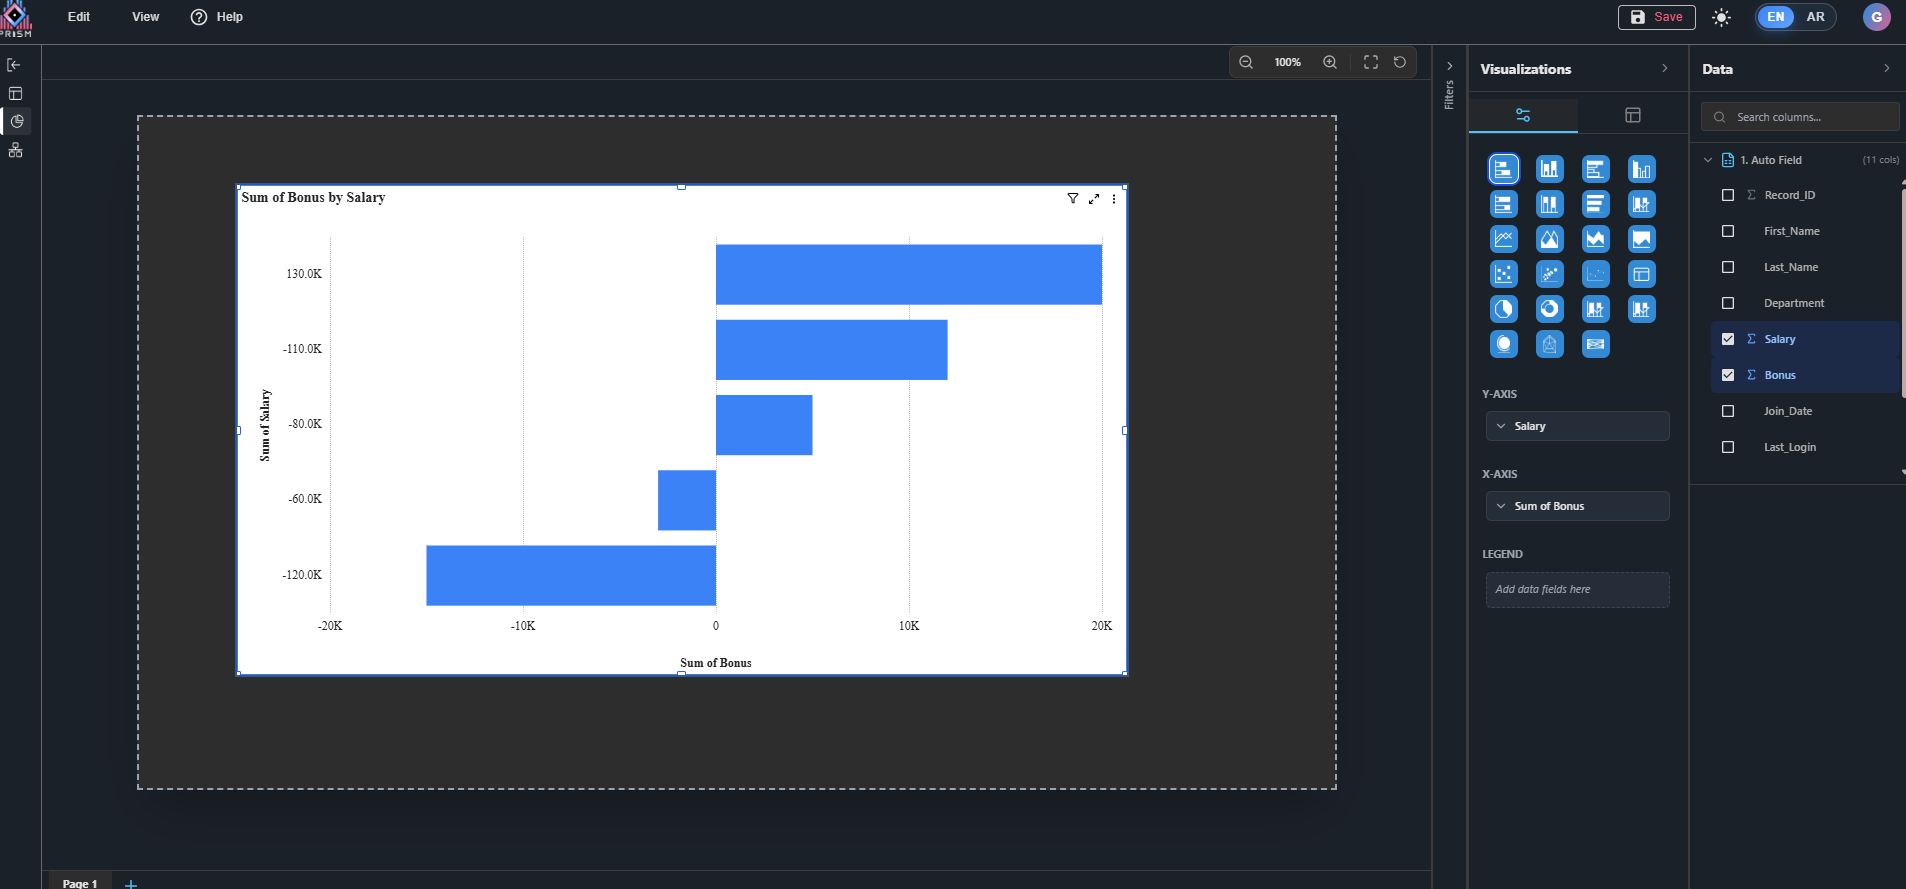Pick the scatter plot chart icon
Viewport: 1906px width, 889px height.
tap(1503, 274)
